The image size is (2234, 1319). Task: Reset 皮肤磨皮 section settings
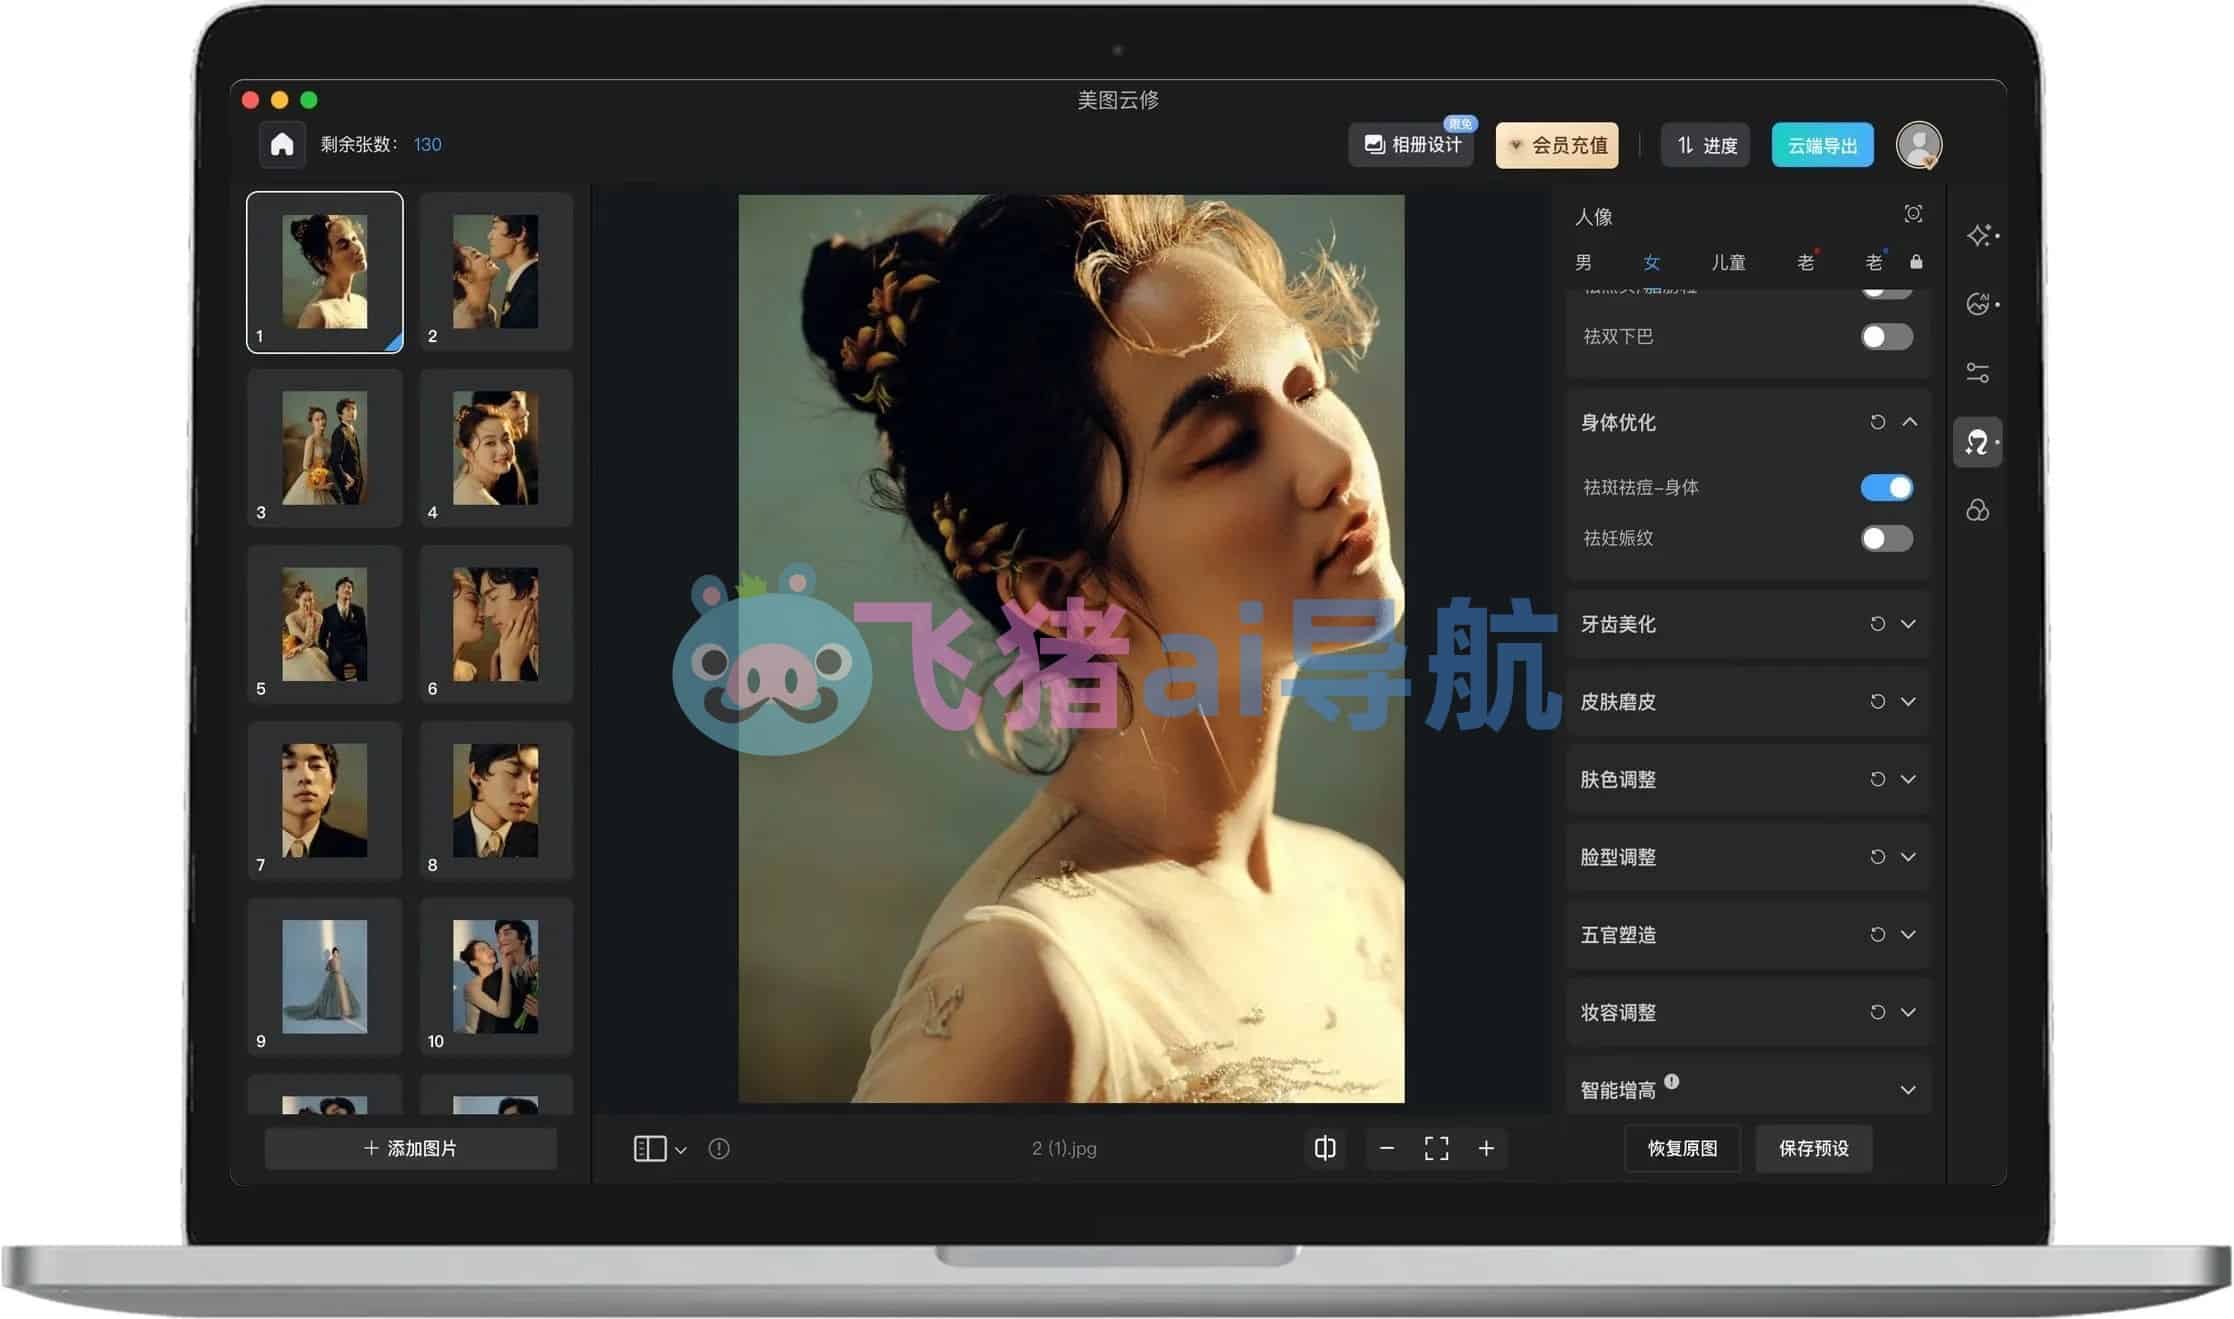[1878, 702]
